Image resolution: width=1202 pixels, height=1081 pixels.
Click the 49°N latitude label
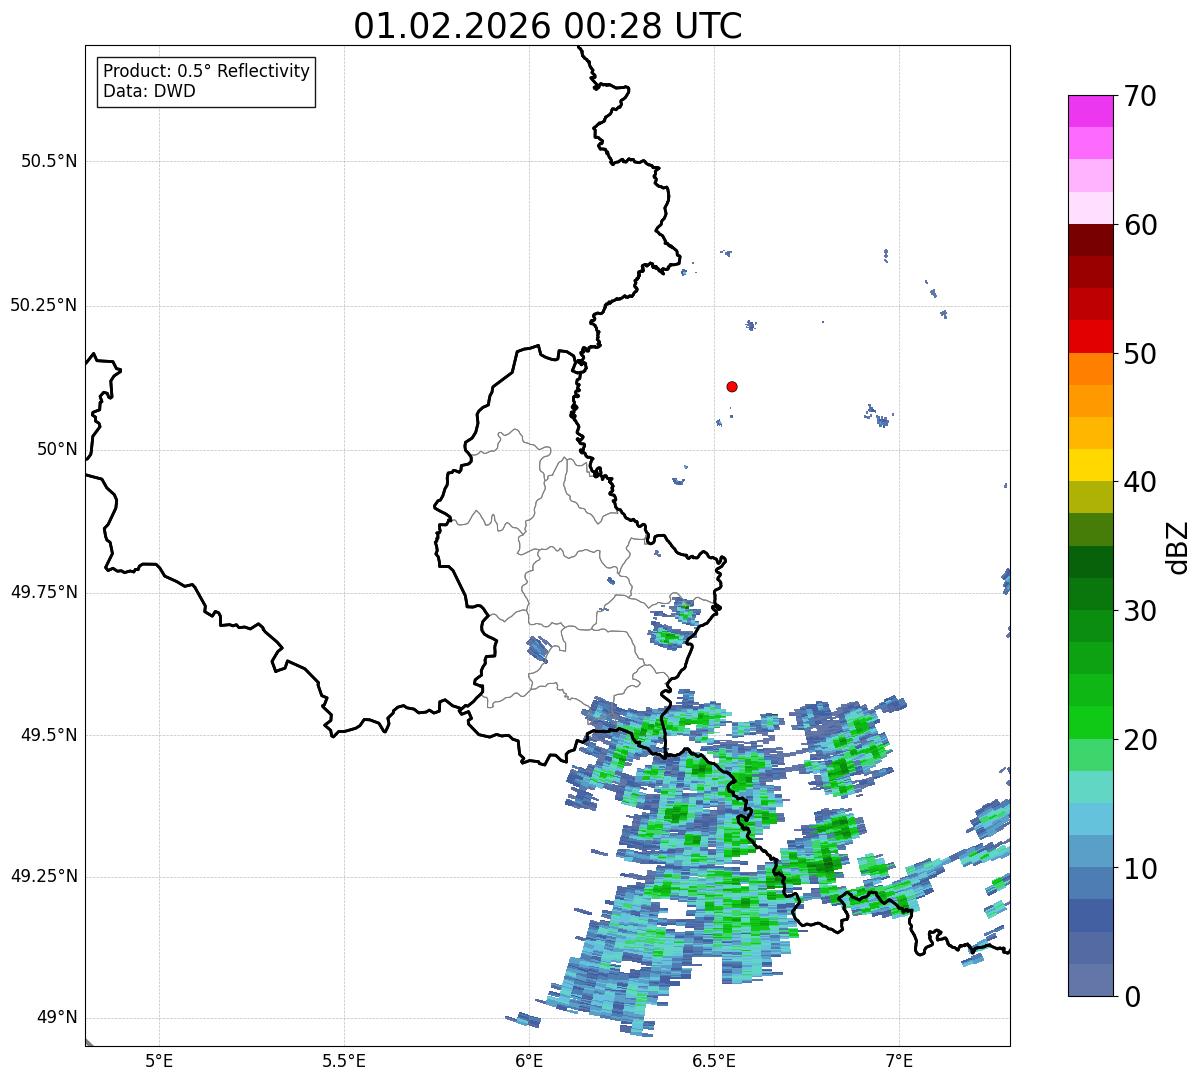[x=57, y=1017]
